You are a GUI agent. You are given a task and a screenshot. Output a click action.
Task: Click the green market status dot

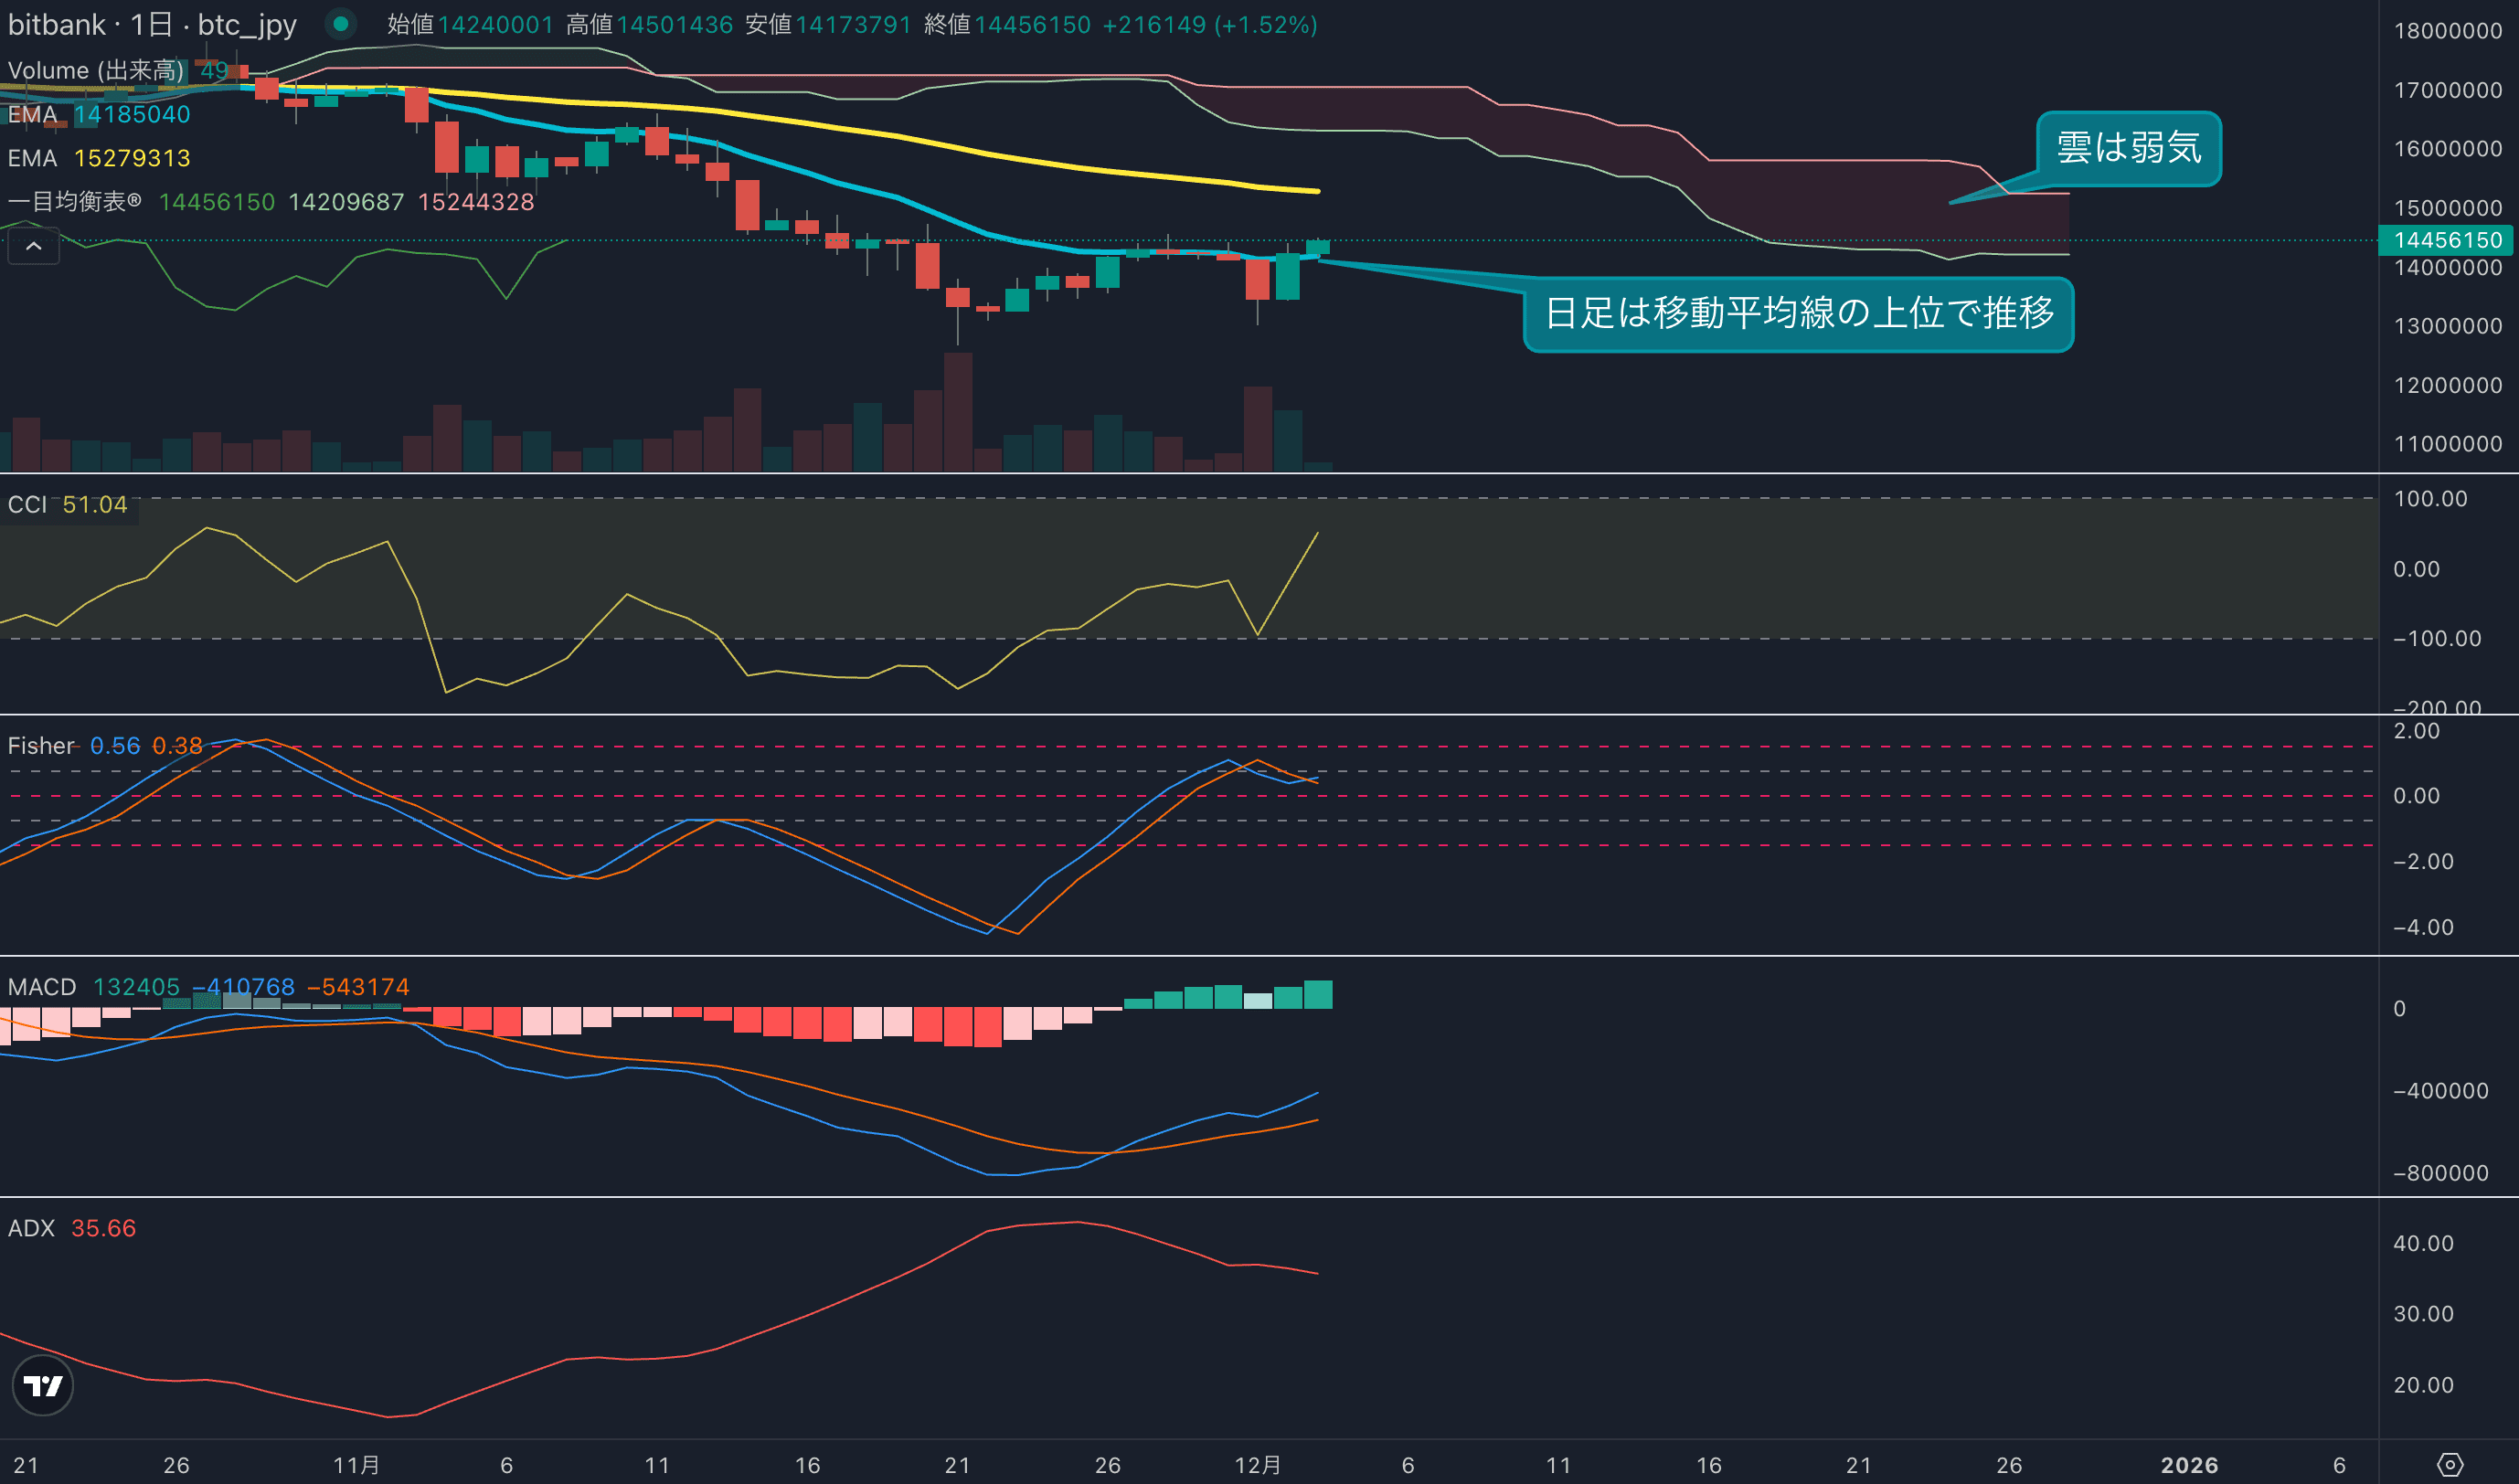[x=341, y=23]
